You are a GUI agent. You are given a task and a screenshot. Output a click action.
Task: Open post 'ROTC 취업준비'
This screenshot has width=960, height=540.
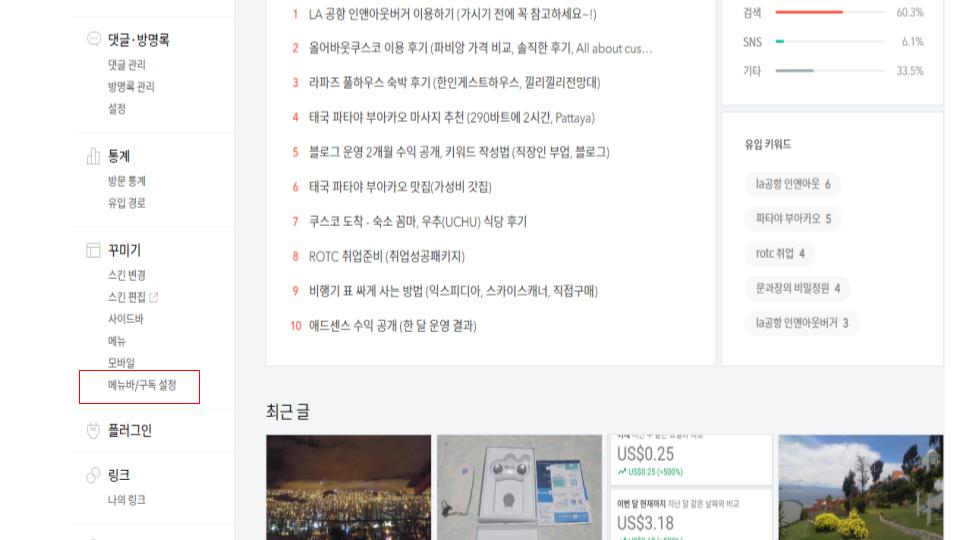[386, 257]
